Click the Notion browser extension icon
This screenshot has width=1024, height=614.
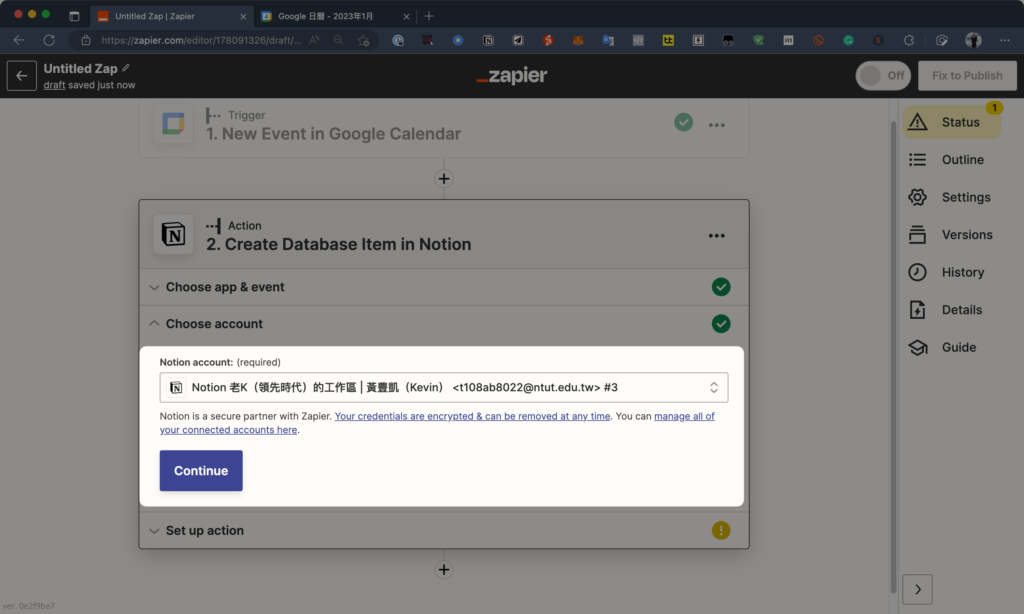(488, 40)
